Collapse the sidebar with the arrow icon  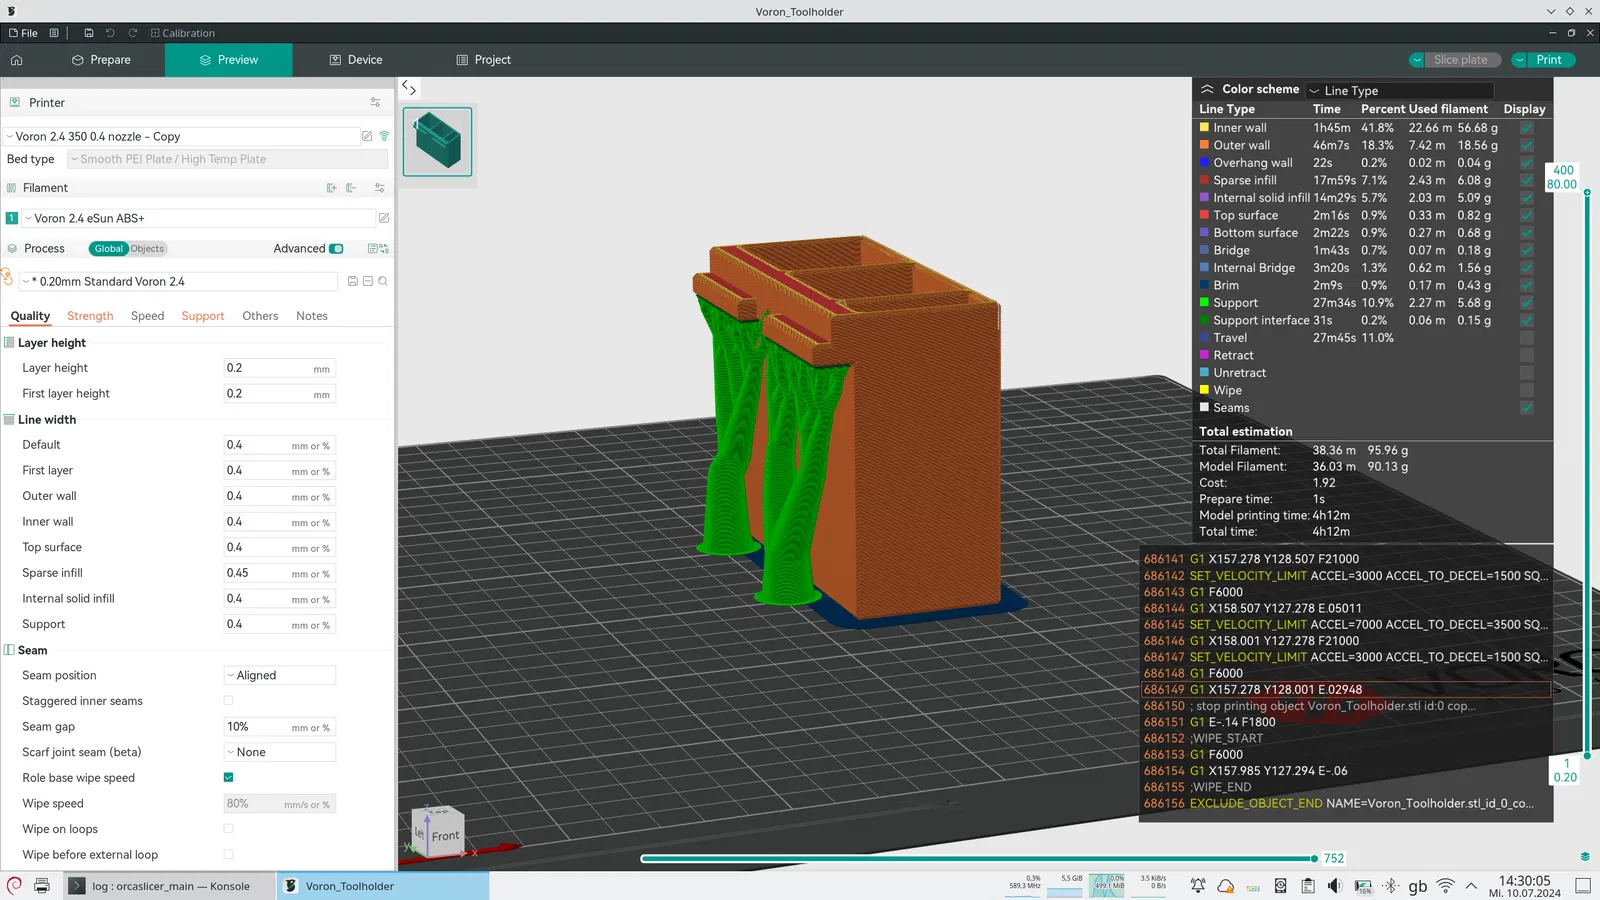tap(409, 88)
